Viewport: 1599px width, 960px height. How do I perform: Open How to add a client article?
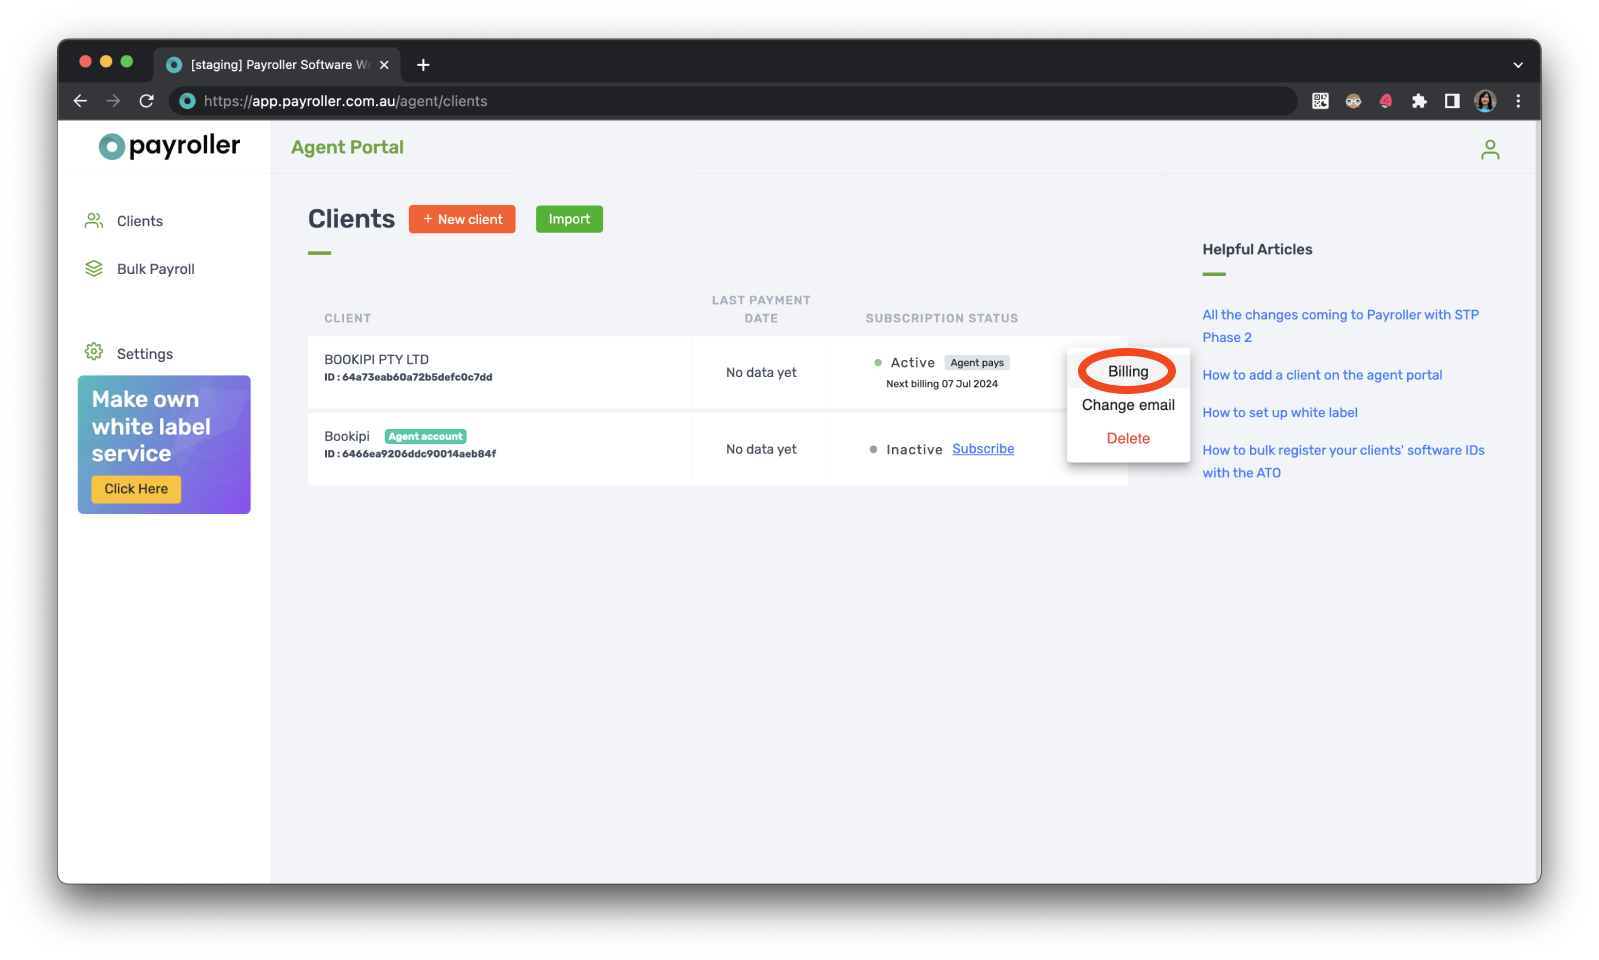click(x=1322, y=375)
